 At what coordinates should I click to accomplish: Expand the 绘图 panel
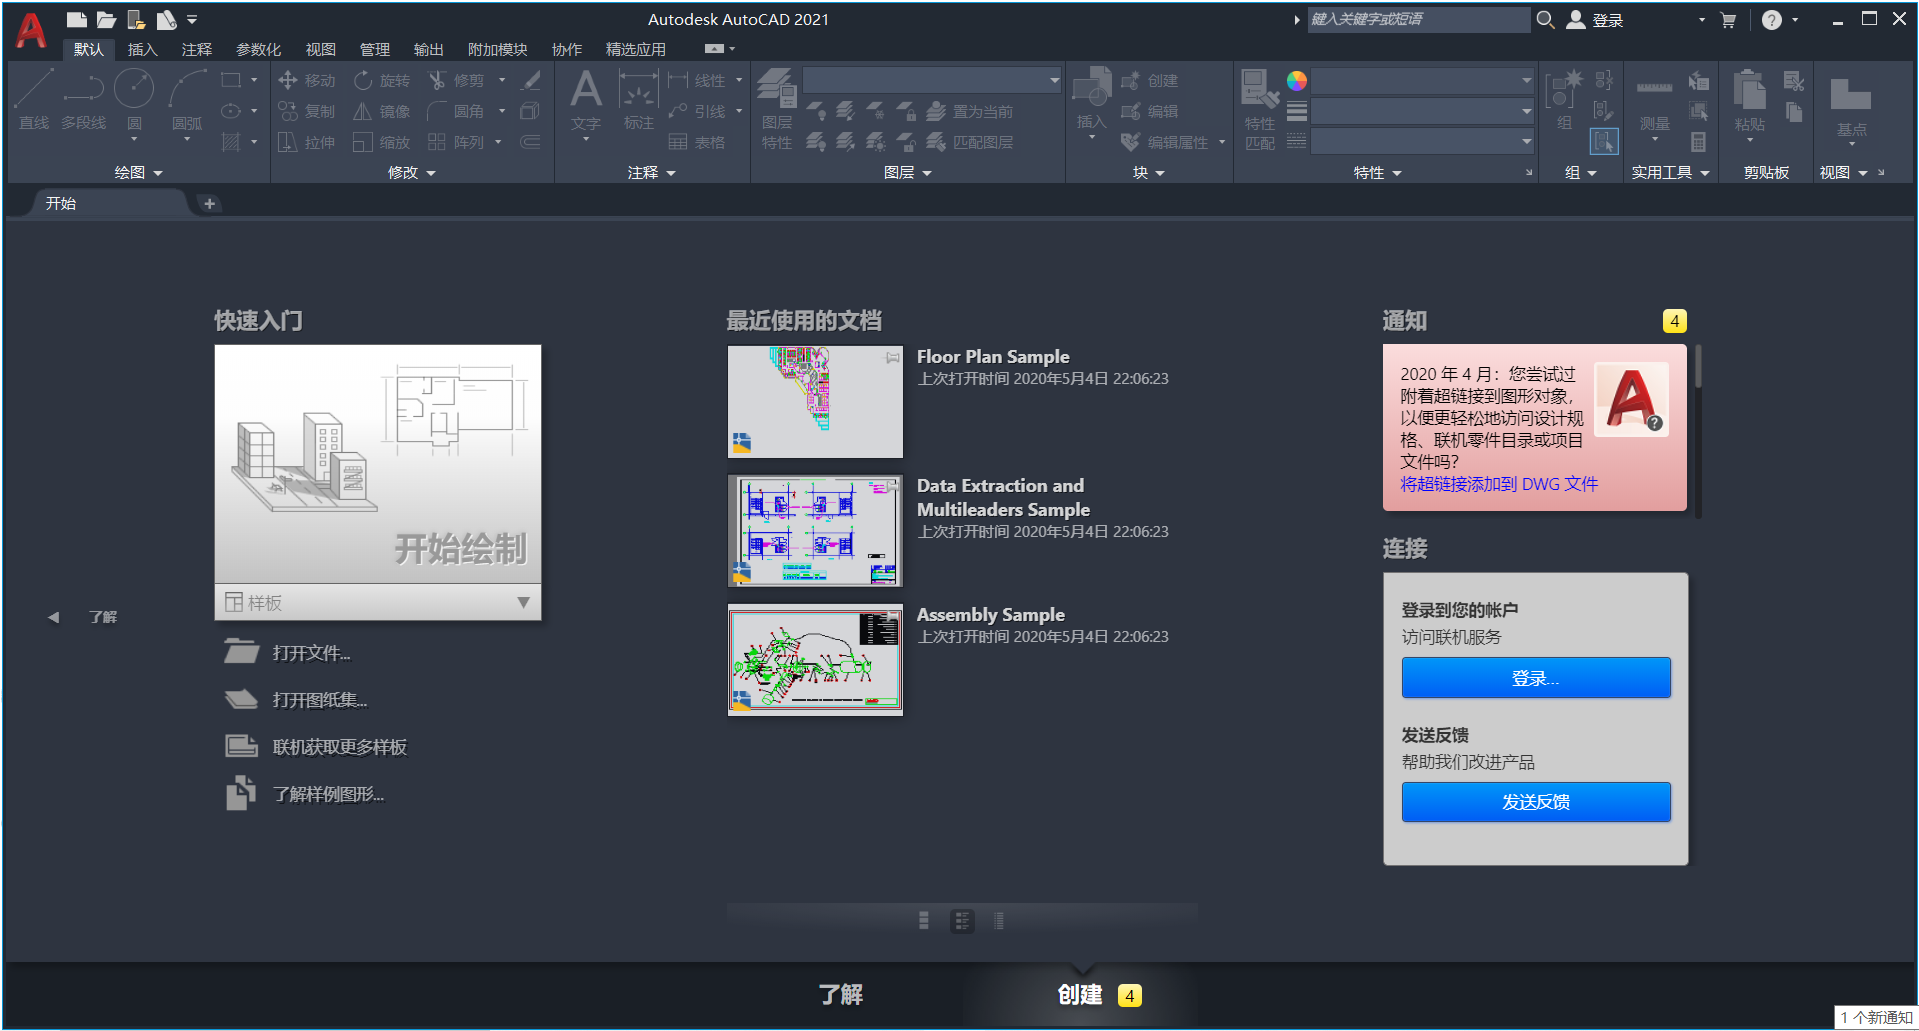pyautogui.click(x=139, y=173)
